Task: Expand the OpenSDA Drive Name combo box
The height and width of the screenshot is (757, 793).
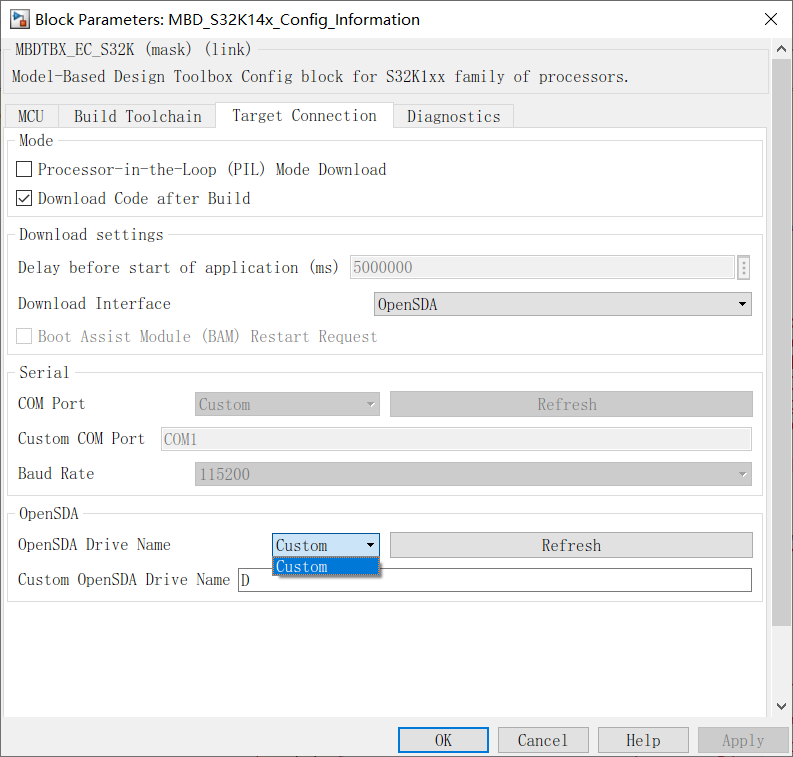Action: pos(325,545)
